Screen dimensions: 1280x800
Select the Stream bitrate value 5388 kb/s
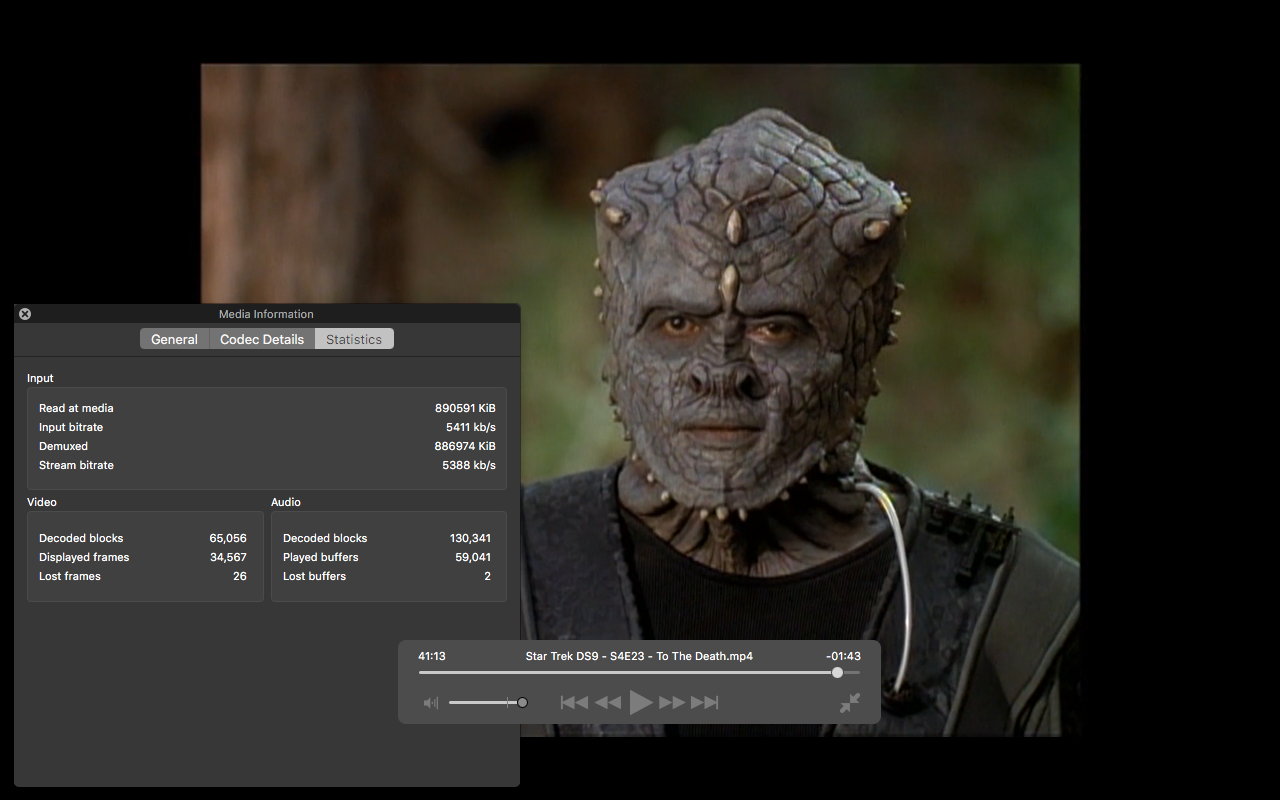click(x=469, y=465)
